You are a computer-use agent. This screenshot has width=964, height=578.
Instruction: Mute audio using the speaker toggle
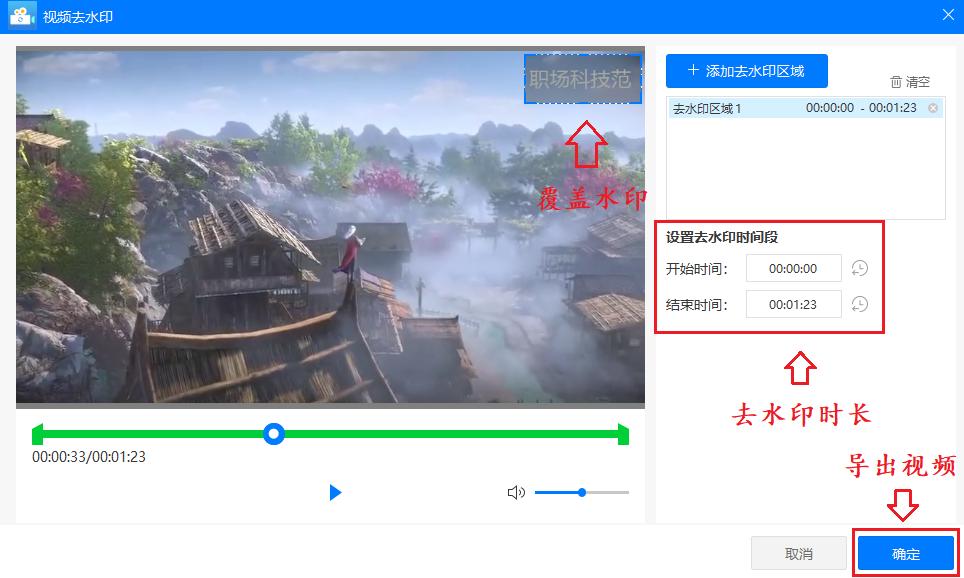(516, 492)
